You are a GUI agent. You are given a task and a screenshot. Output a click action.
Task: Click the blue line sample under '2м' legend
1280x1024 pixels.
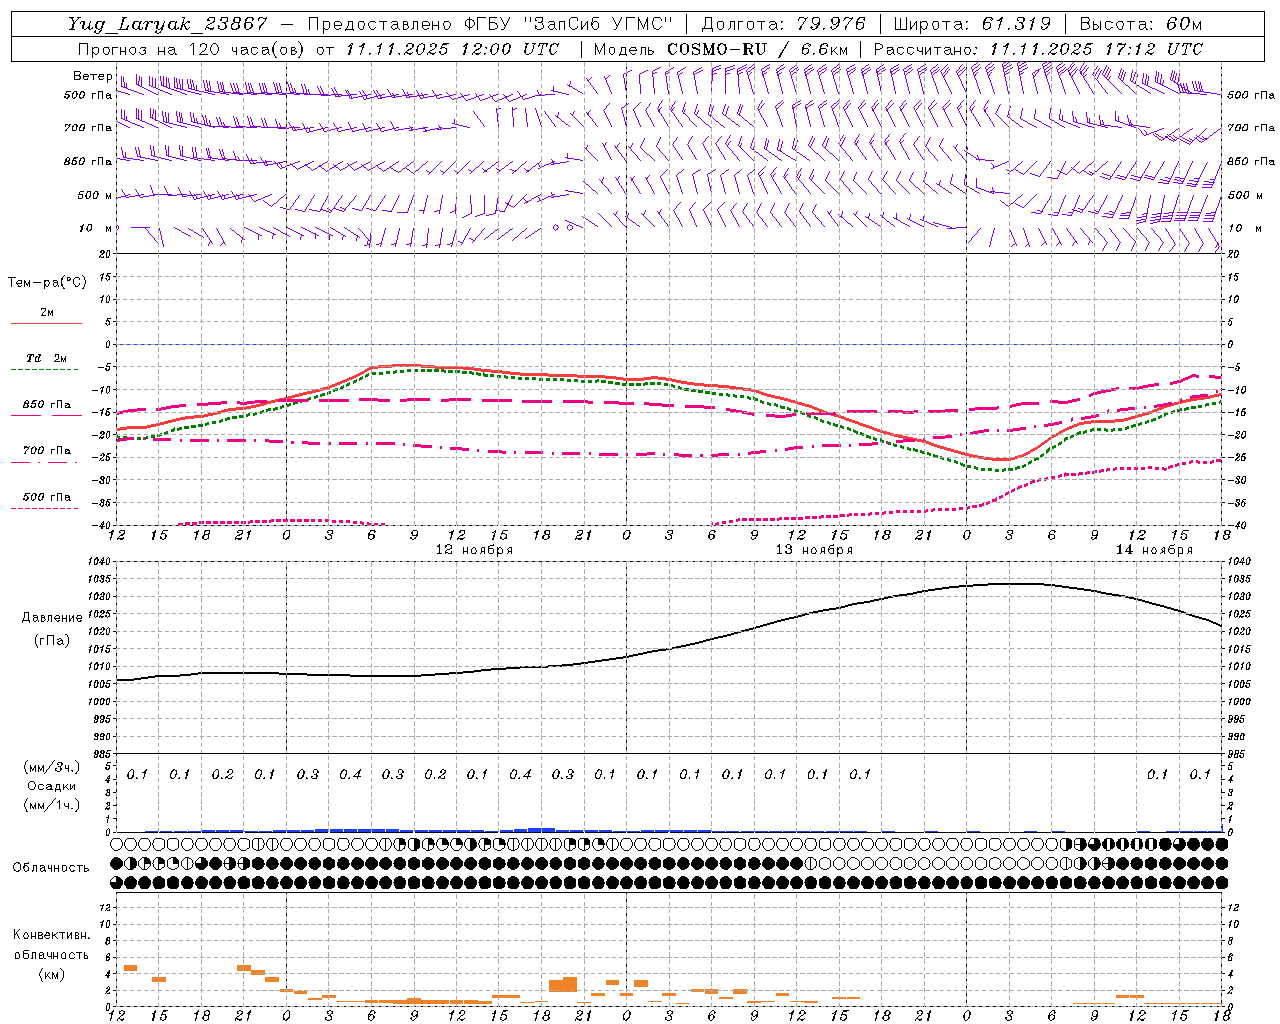(46, 323)
